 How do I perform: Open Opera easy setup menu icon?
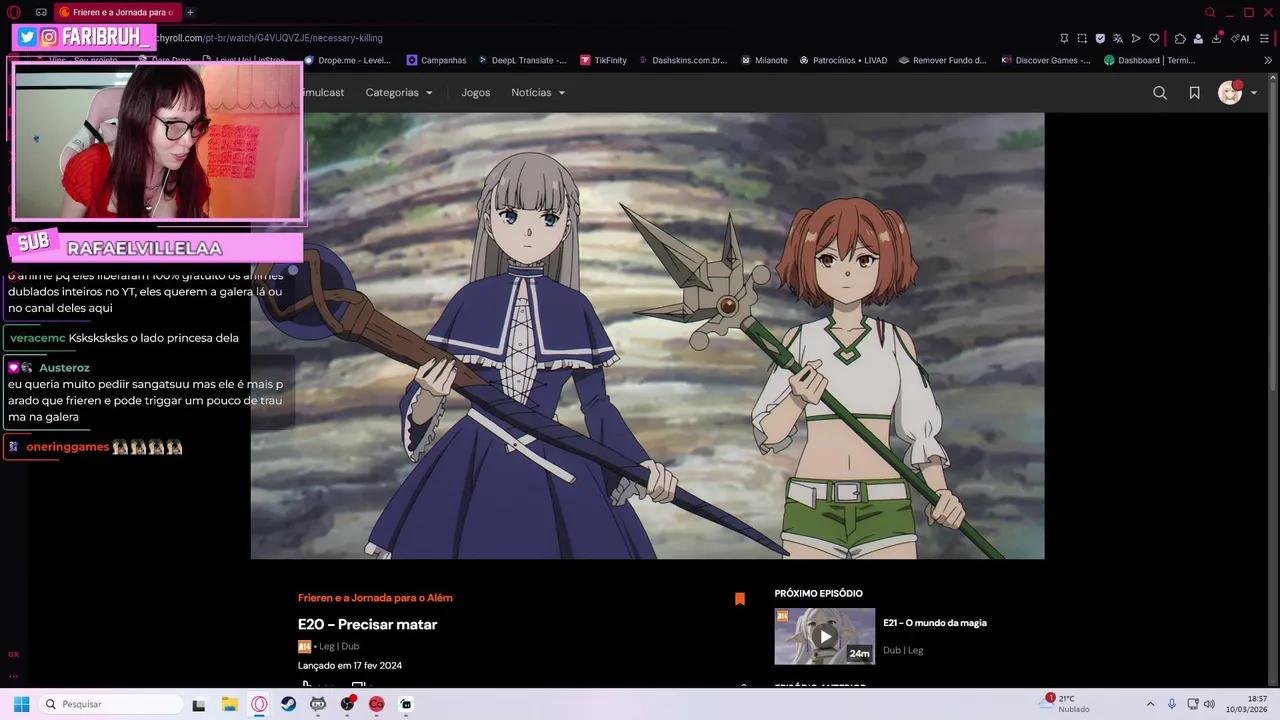coord(1265,38)
